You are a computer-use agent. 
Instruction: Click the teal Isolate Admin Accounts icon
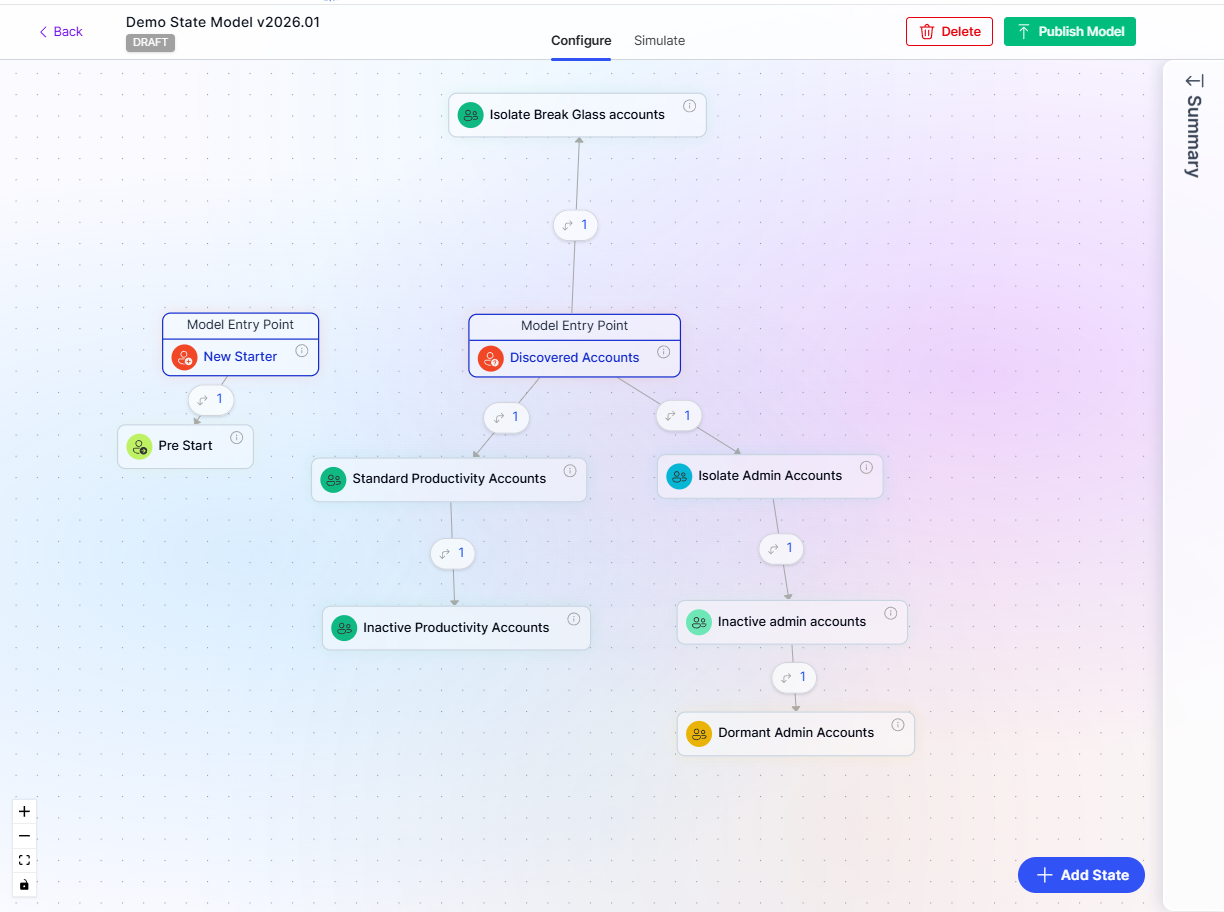(x=679, y=476)
